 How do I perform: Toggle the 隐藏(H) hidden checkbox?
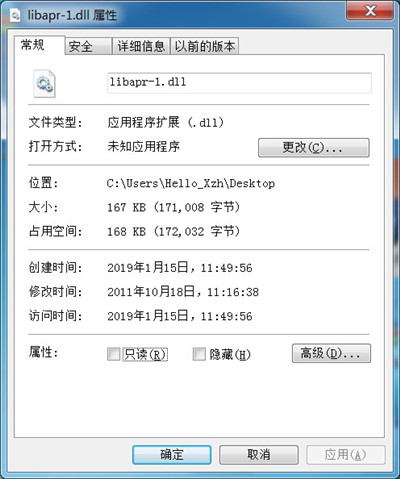tap(199, 354)
